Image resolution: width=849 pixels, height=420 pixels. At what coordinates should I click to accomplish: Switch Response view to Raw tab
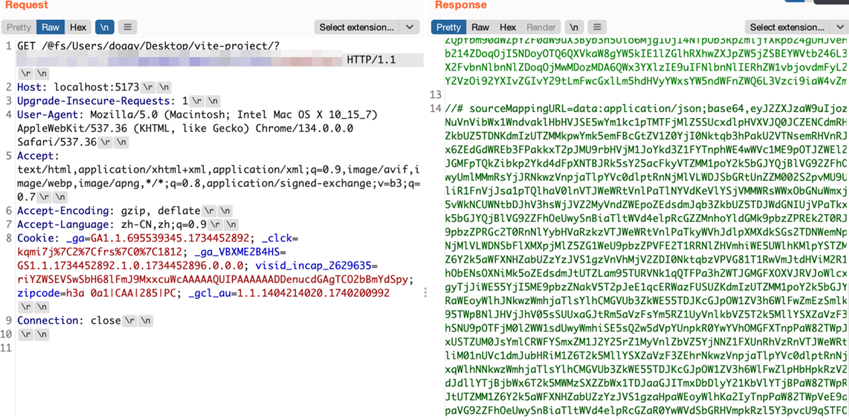click(480, 27)
